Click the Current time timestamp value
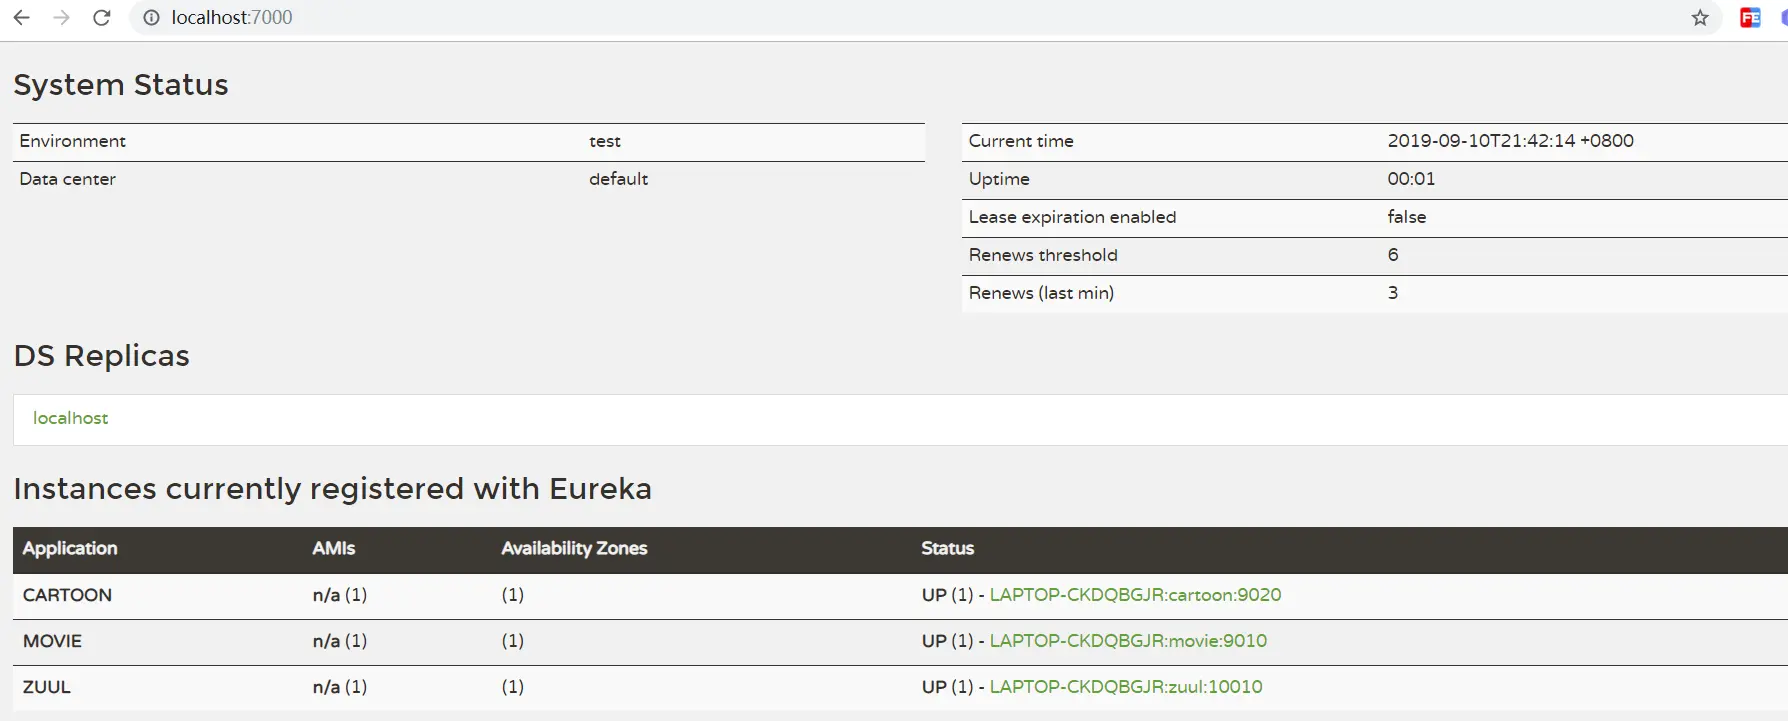 click(1510, 141)
